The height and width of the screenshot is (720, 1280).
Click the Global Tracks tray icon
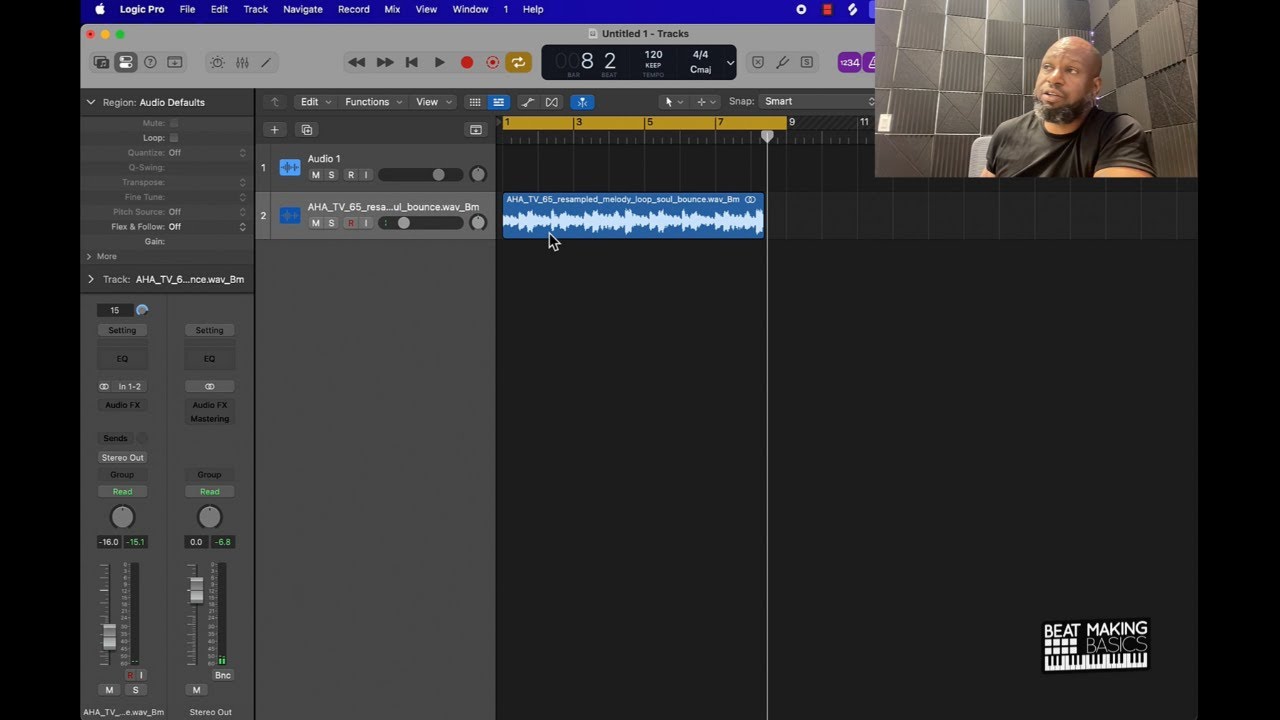click(476, 130)
